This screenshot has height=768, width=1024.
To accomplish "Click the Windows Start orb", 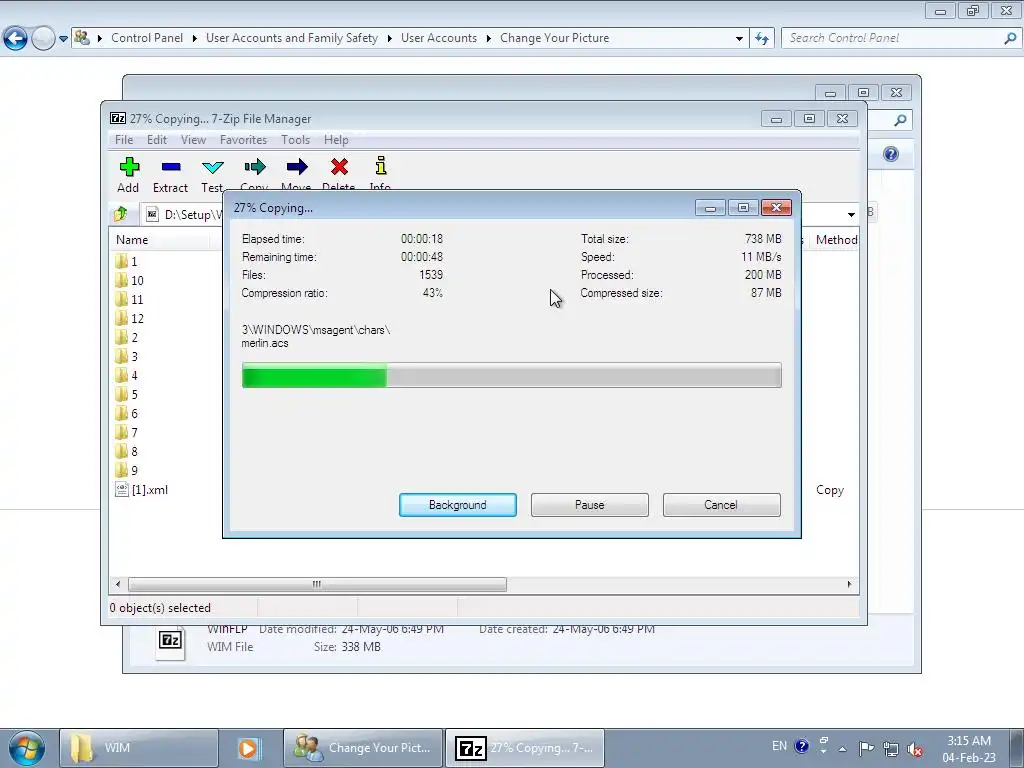I will [27, 748].
